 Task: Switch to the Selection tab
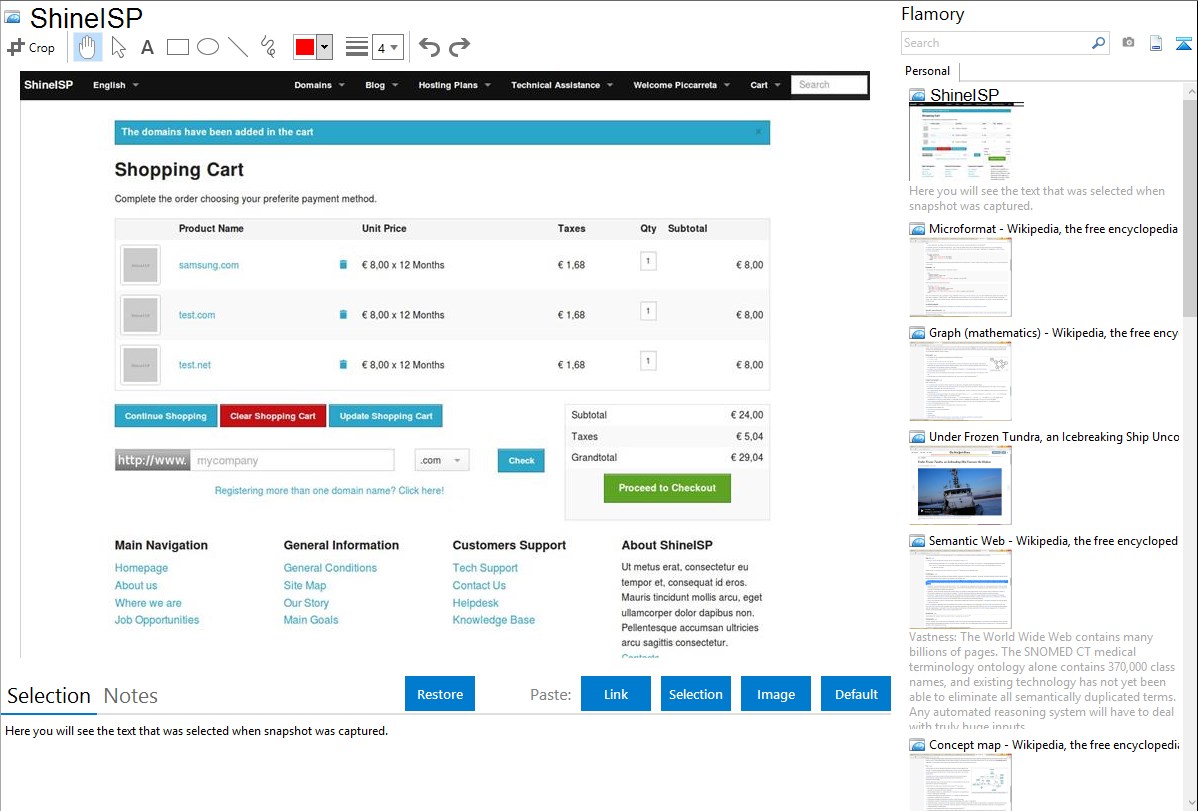[49, 696]
